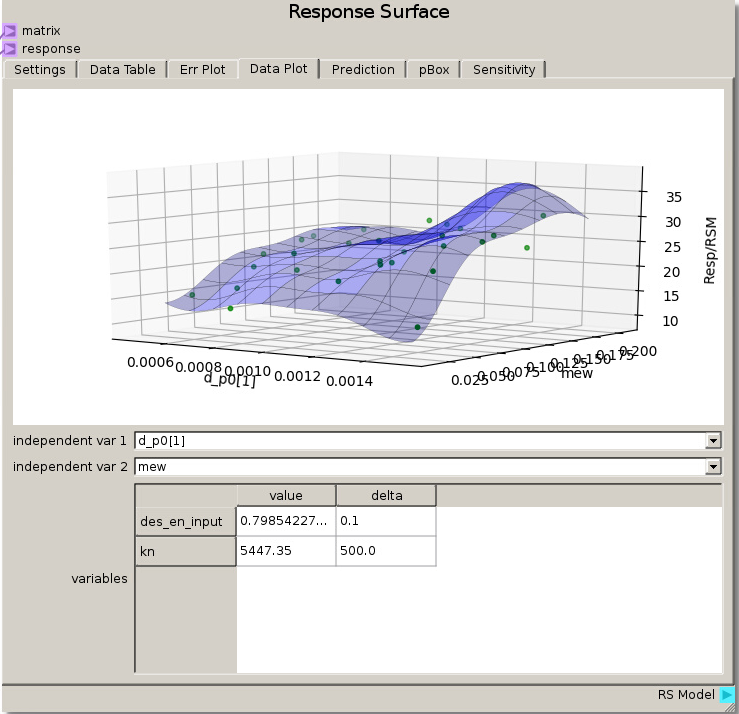Viewport: 739px width, 714px height.
Task: Click the purple response input port icon
Action: [x=9, y=48]
